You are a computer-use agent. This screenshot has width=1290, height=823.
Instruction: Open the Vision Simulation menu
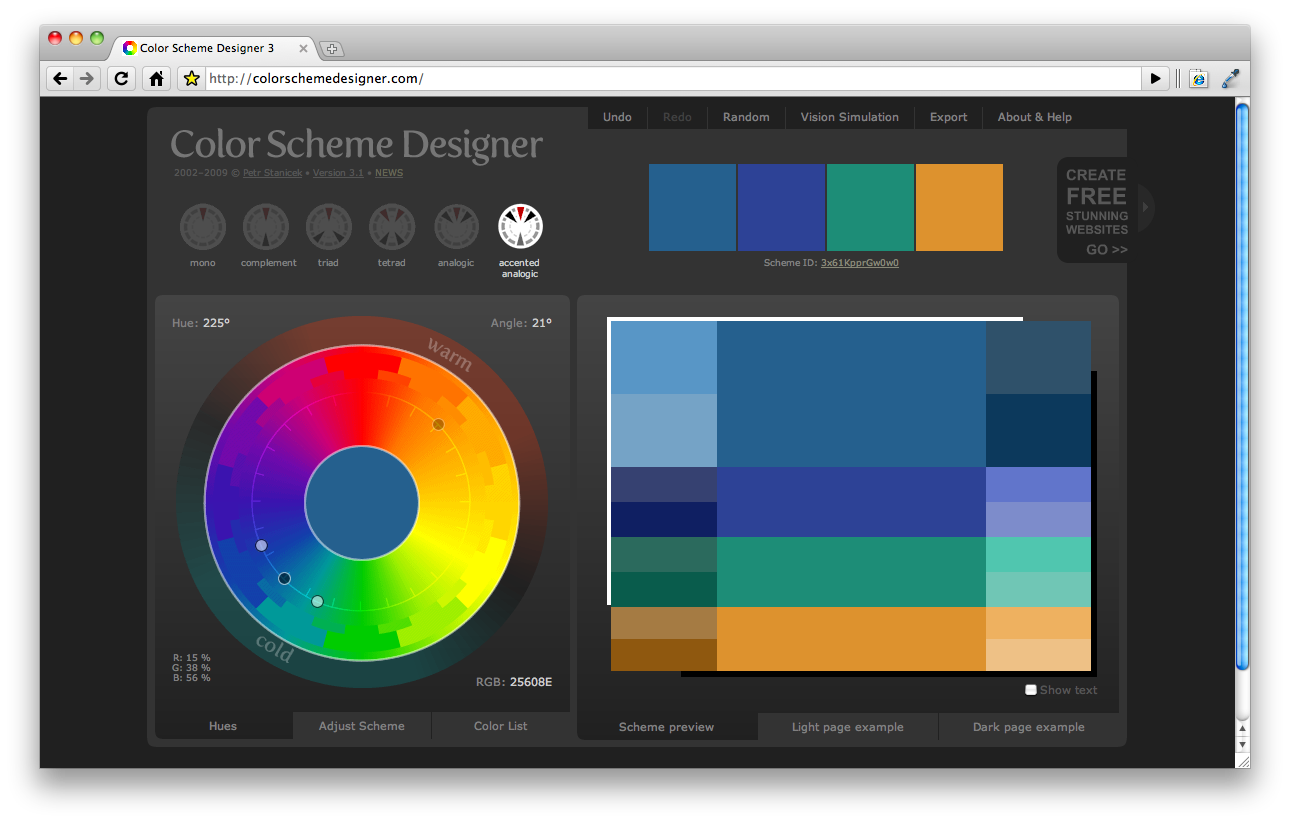849,117
